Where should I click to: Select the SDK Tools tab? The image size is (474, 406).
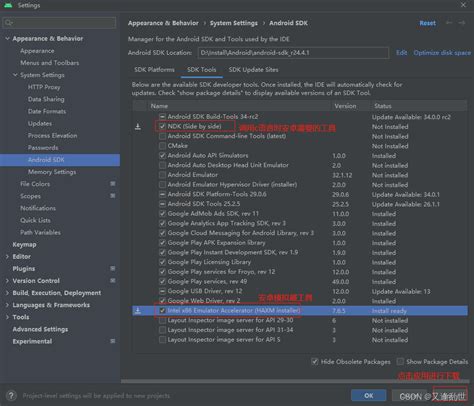(x=201, y=70)
